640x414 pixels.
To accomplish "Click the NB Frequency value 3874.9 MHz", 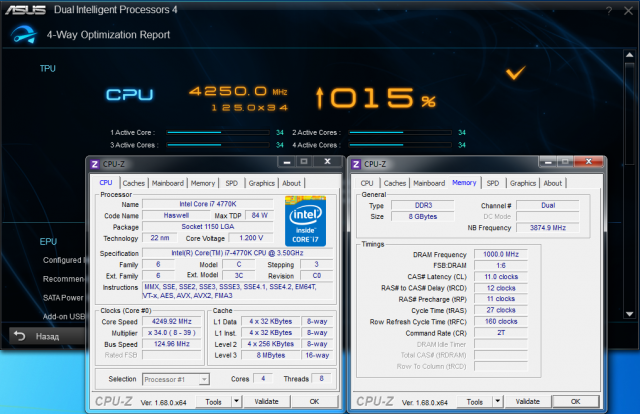I will pos(548,227).
